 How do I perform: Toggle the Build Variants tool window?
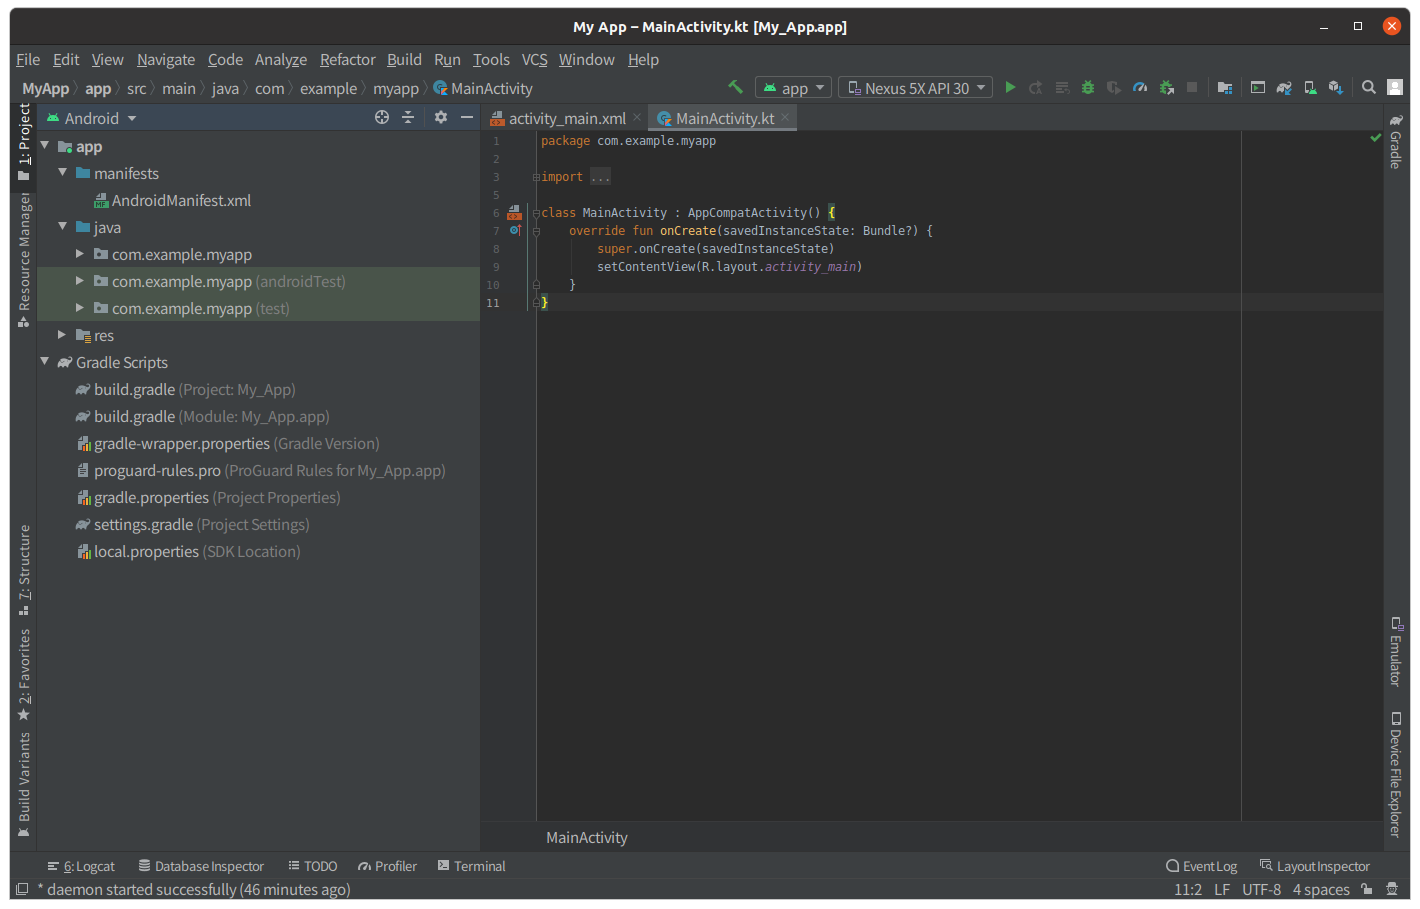coord(23,785)
